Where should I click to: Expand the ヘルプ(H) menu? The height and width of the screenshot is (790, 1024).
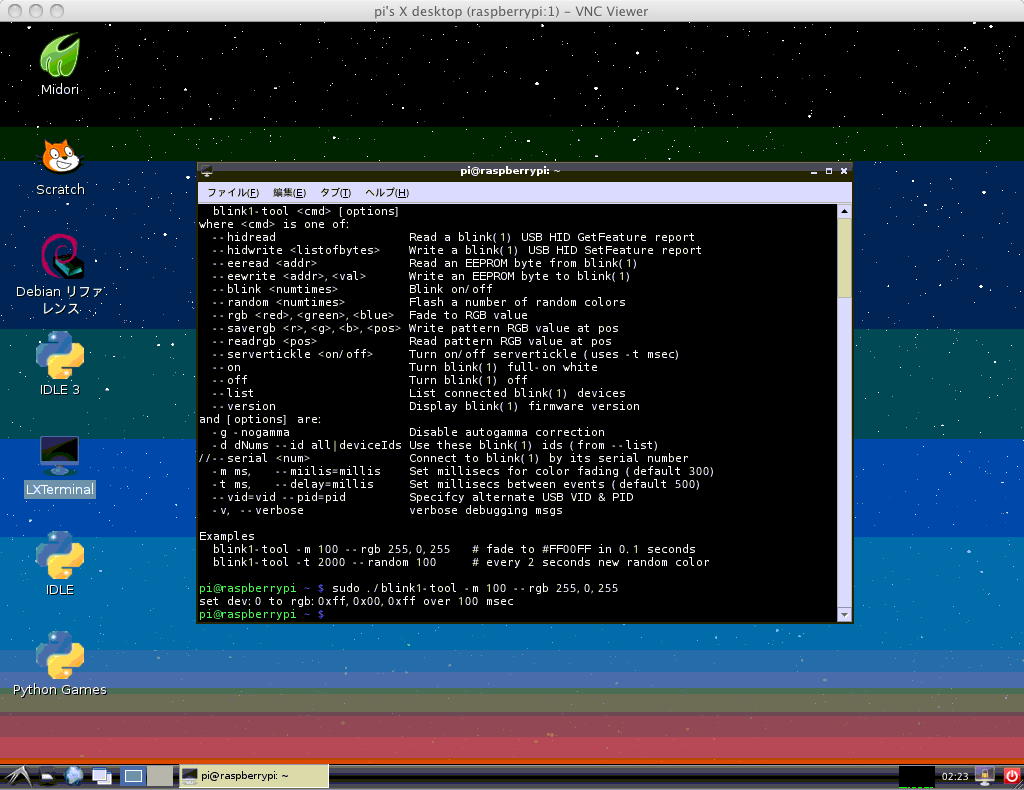tap(387, 192)
